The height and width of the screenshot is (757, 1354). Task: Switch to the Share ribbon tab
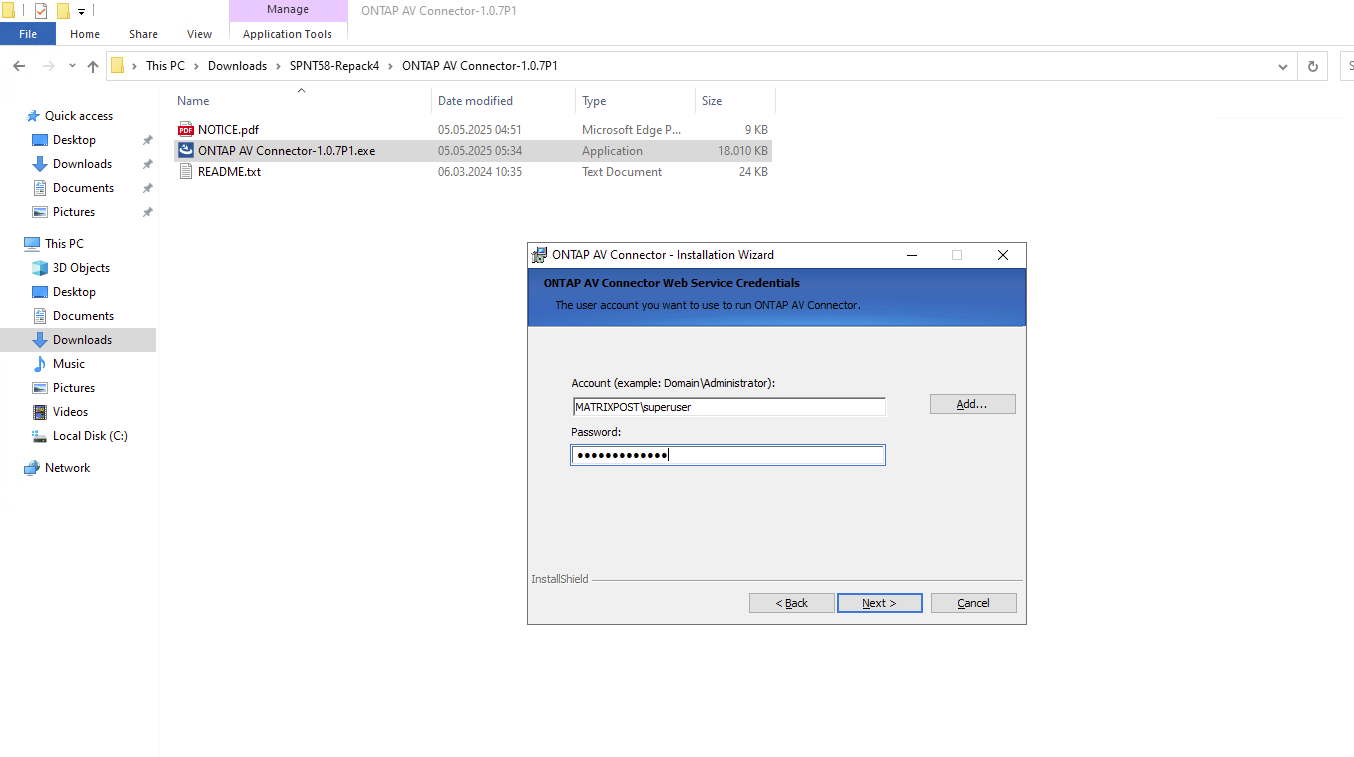pos(143,34)
